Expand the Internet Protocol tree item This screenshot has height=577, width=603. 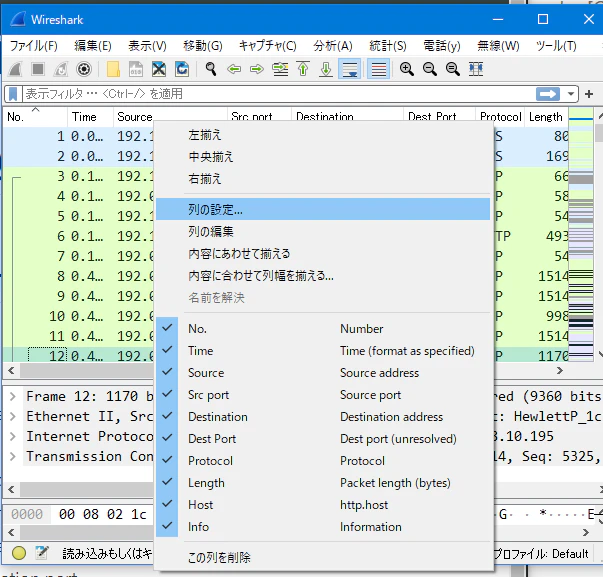coord(13,436)
